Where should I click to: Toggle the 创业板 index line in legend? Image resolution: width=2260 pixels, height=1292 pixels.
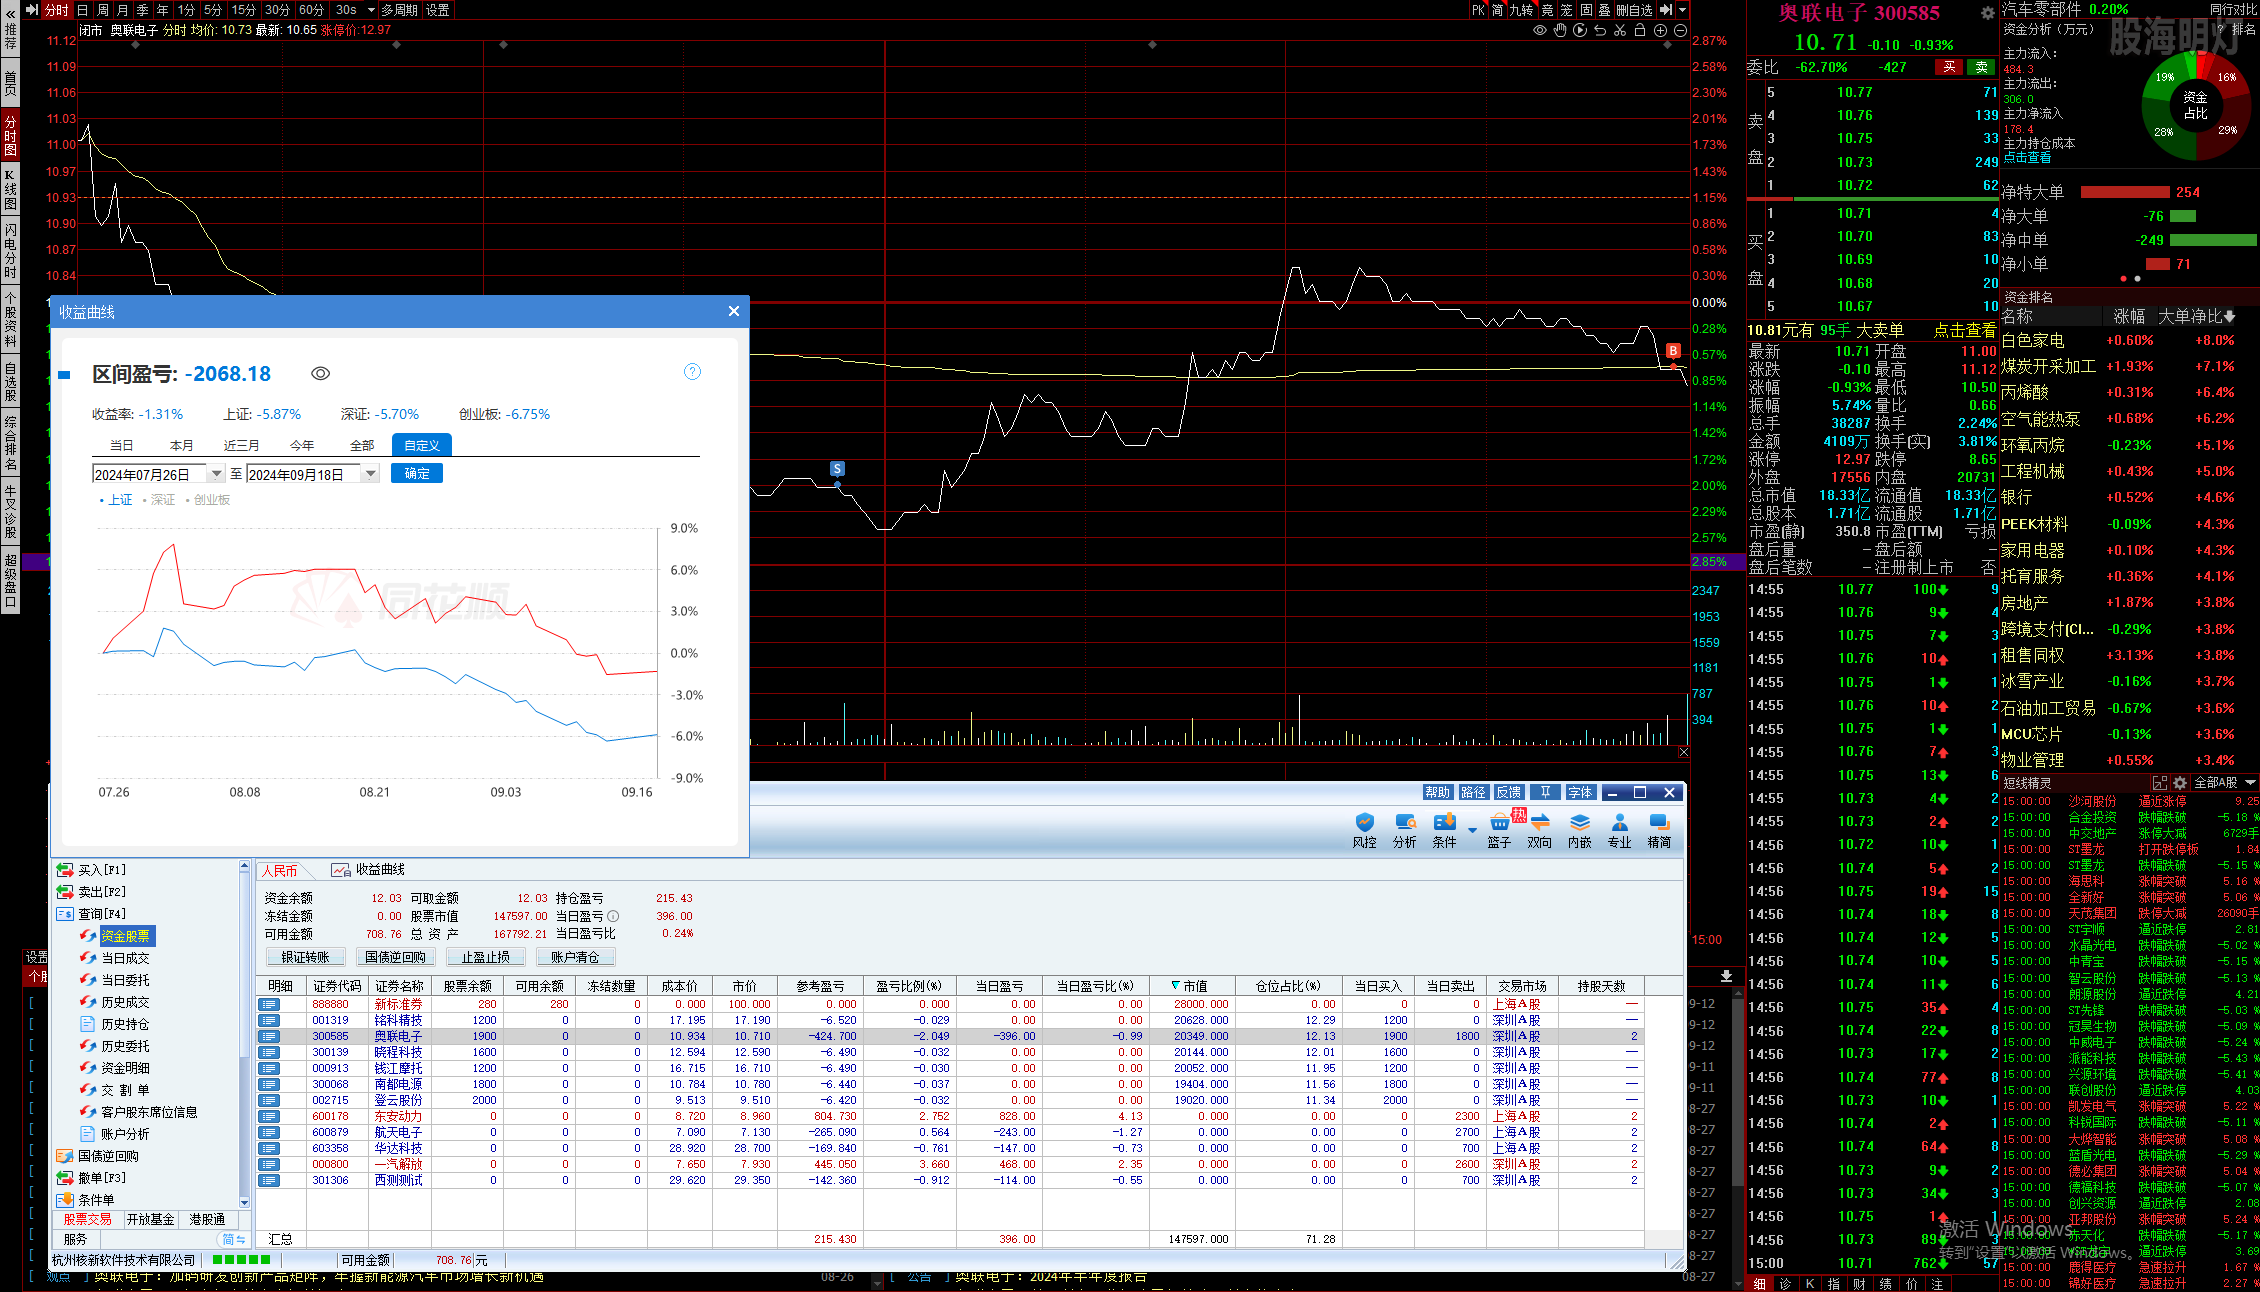coord(207,500)
